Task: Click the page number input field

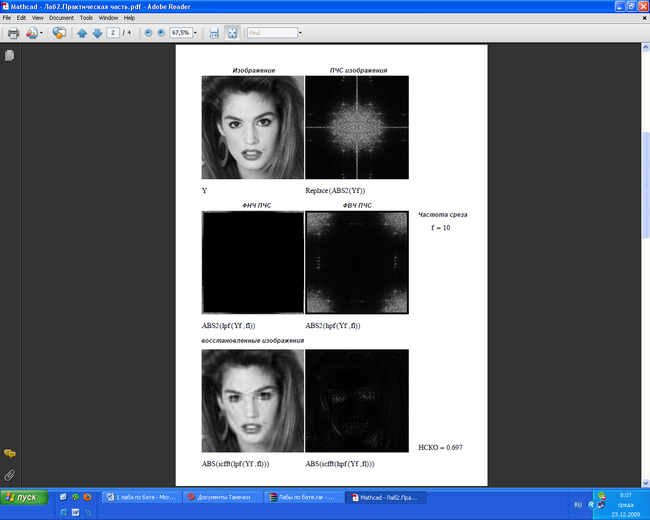Action: [114, 33]
